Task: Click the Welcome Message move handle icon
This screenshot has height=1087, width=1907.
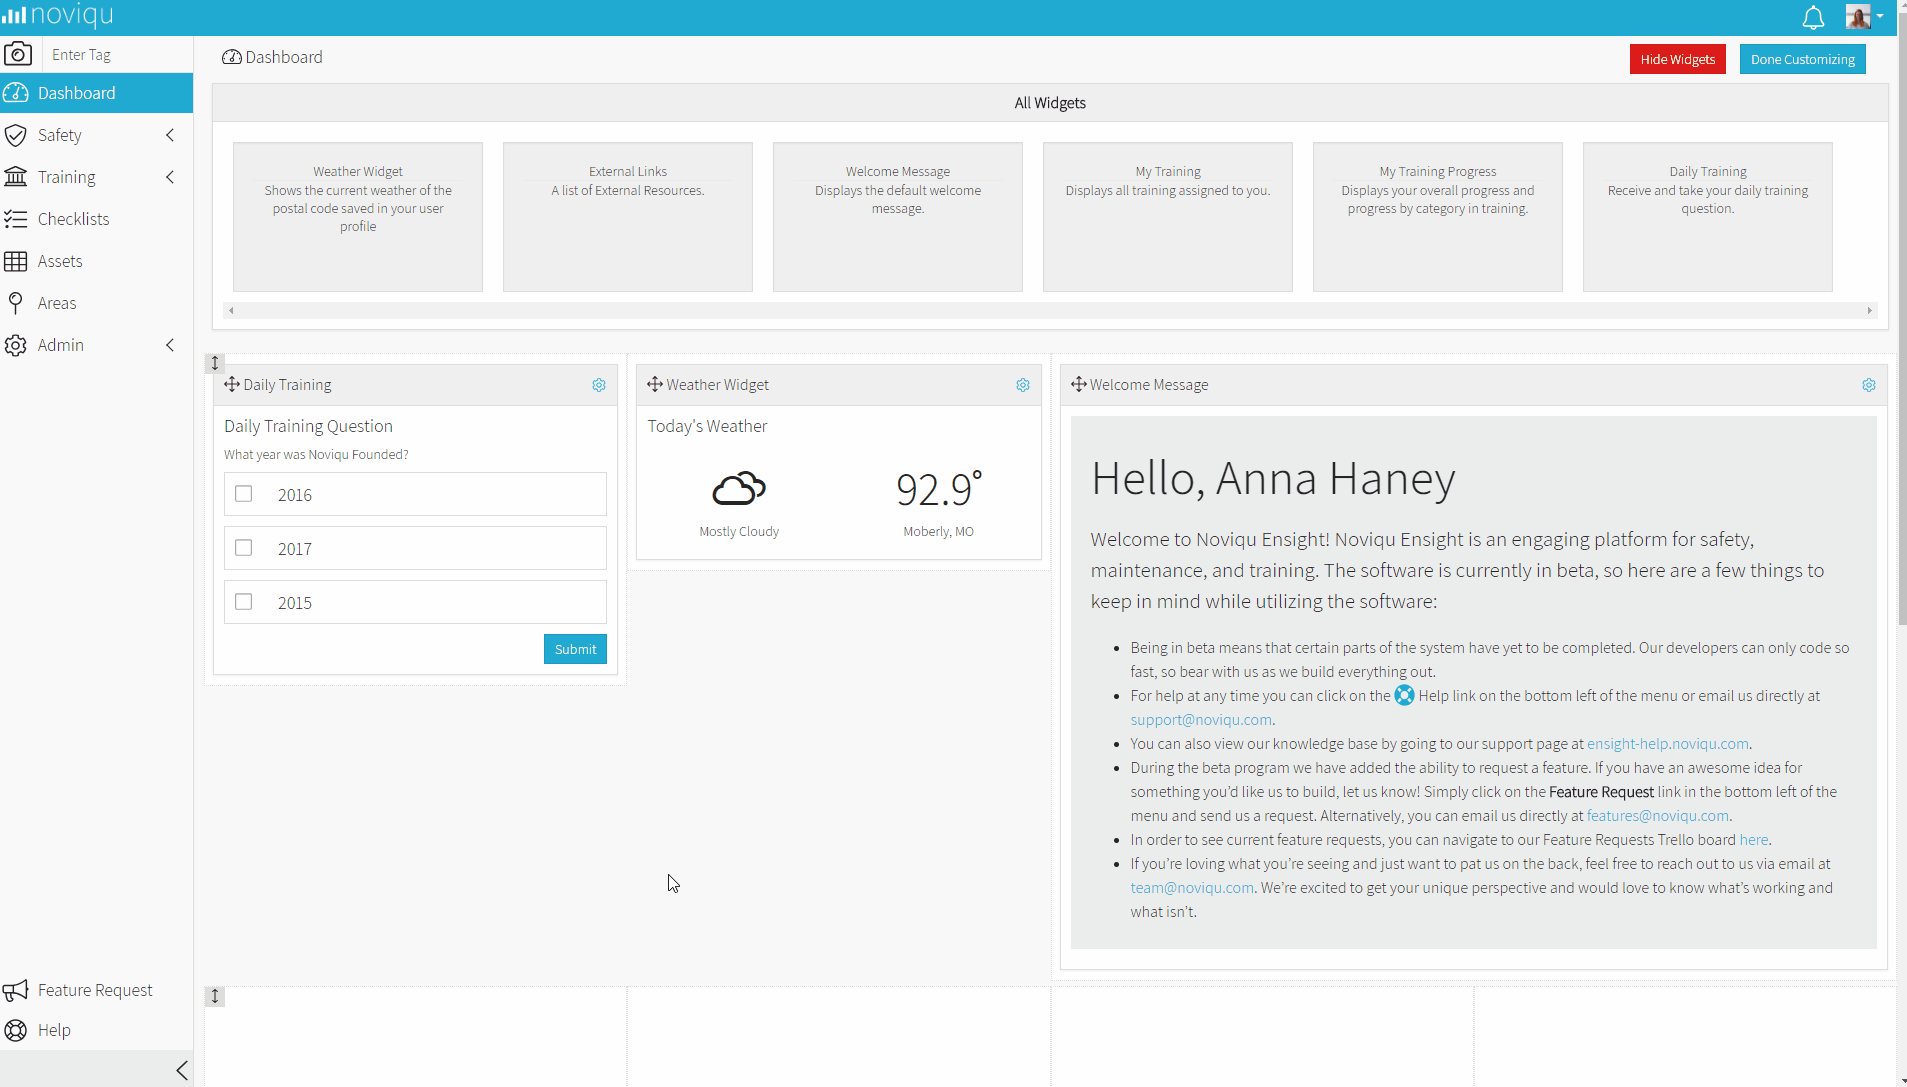Action: [1078, 384]
